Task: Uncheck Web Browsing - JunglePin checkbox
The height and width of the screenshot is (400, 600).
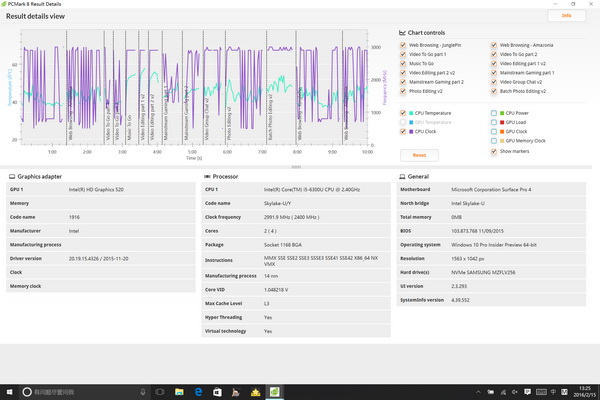Action: 403,45
